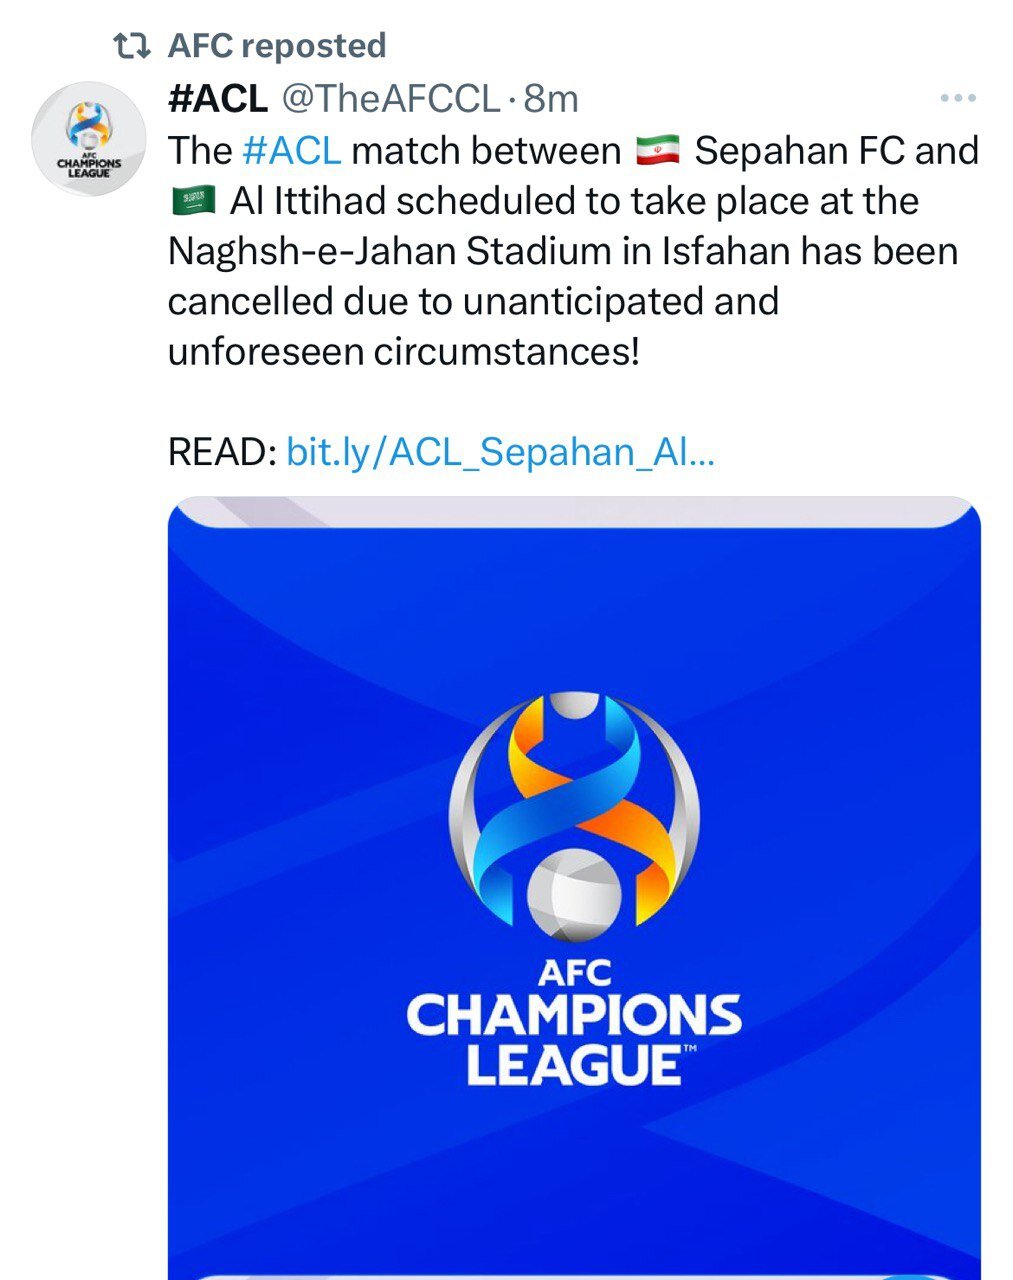Click the repost arrows icon beside AFC reposted
The image size is (1013, 1280).
(x=130, y=44)
